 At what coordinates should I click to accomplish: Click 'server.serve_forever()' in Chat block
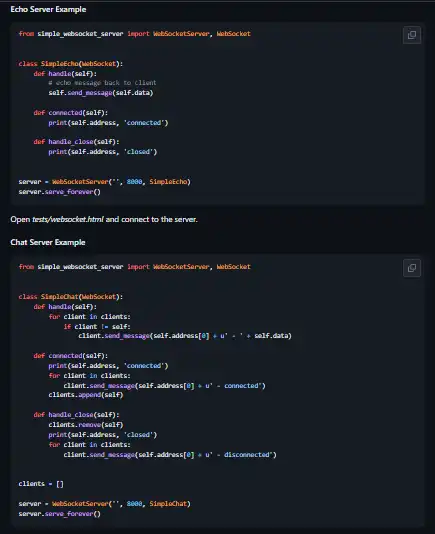coord(60,514)
